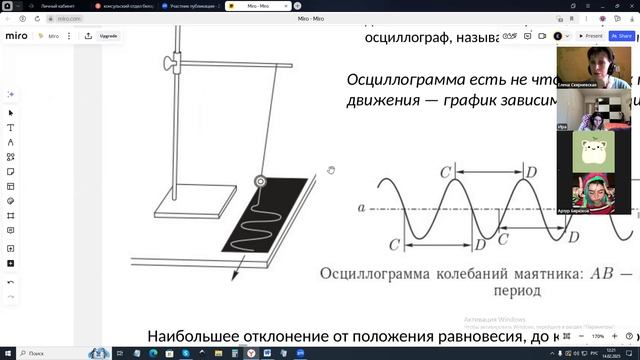Select the Sticky note tool
Screen dimensions: 640x360
pyautogui.click(x=11, y=172)
